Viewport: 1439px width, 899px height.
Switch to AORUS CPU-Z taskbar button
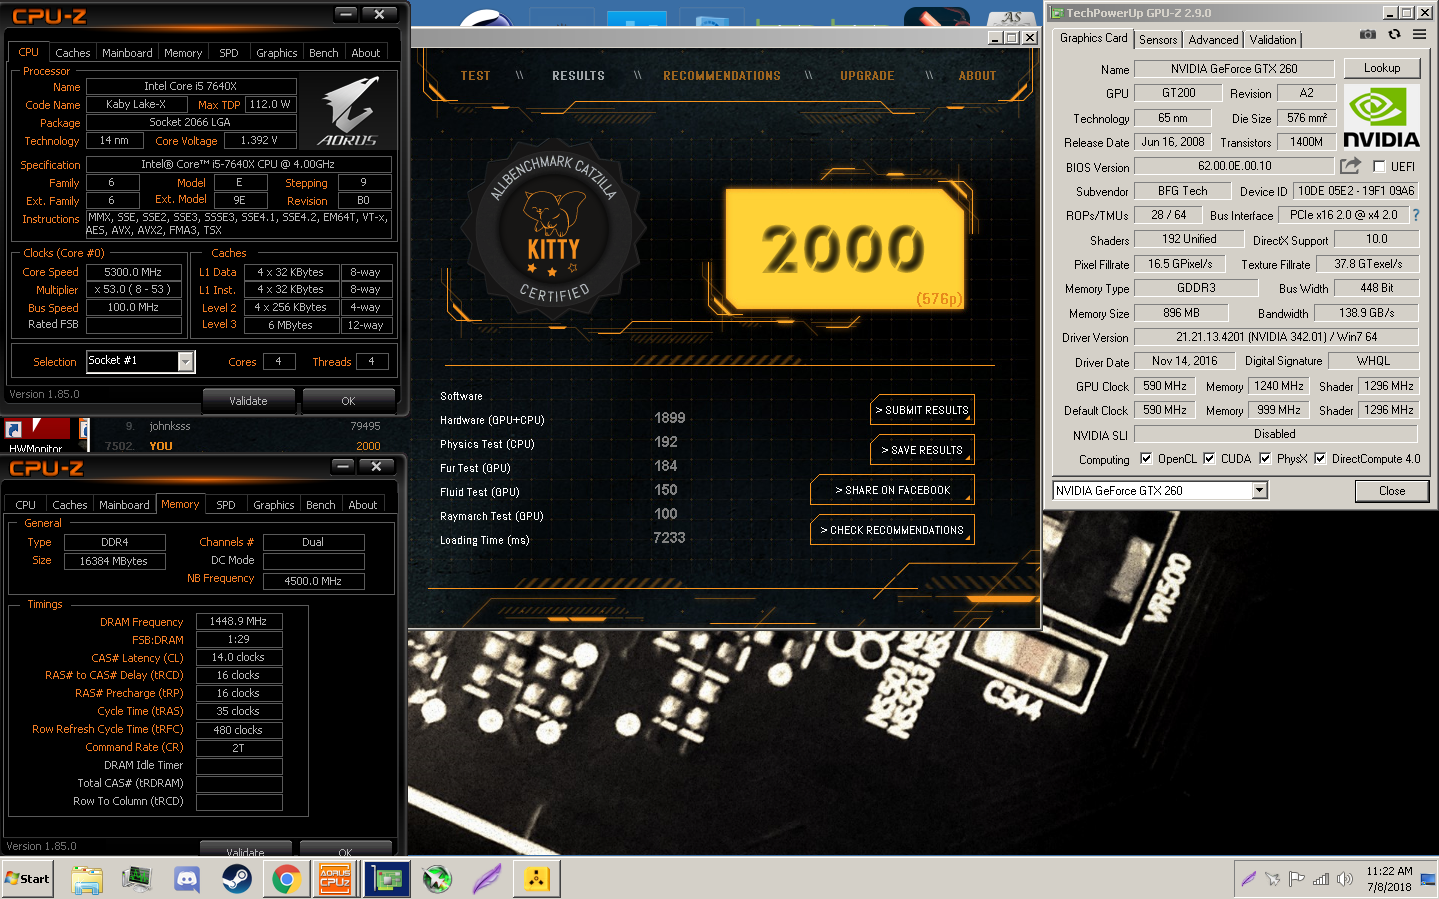335,879
